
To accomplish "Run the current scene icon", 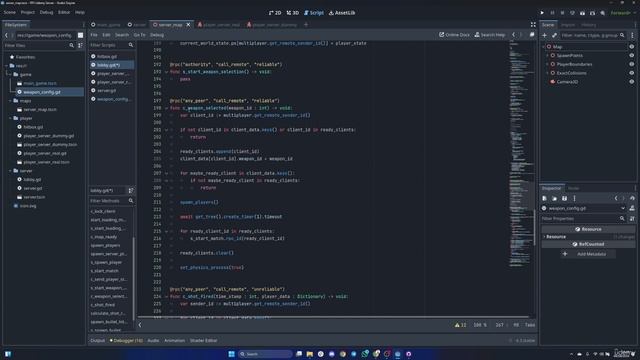I will (582, 13).
